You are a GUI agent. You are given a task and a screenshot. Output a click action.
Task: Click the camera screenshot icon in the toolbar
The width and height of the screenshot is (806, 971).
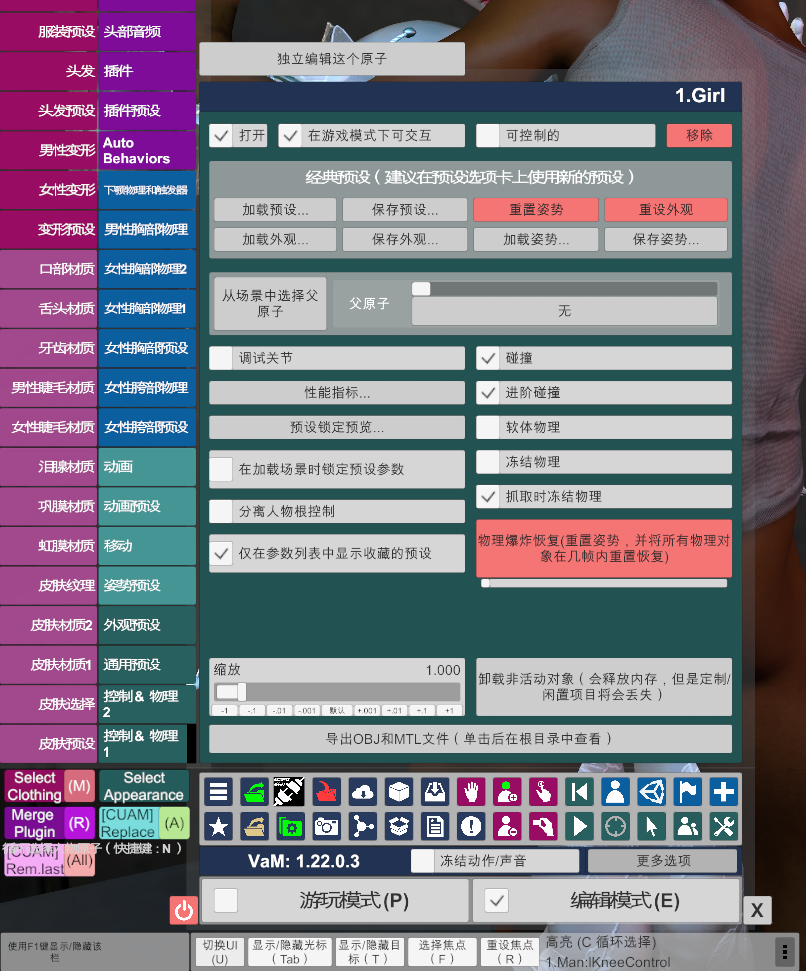pos(326,826)
